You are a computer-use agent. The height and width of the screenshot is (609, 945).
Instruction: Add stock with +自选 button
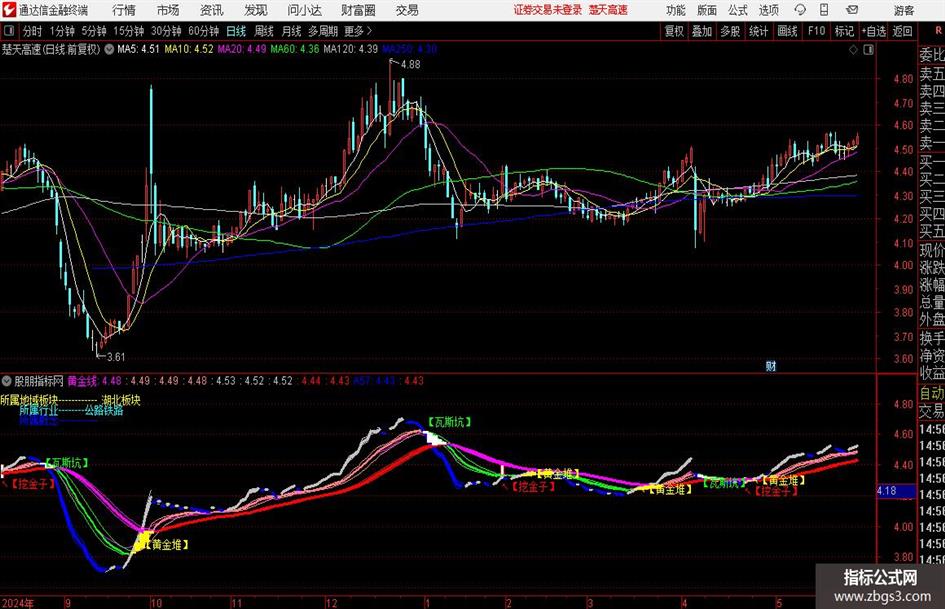coord(874,31)
